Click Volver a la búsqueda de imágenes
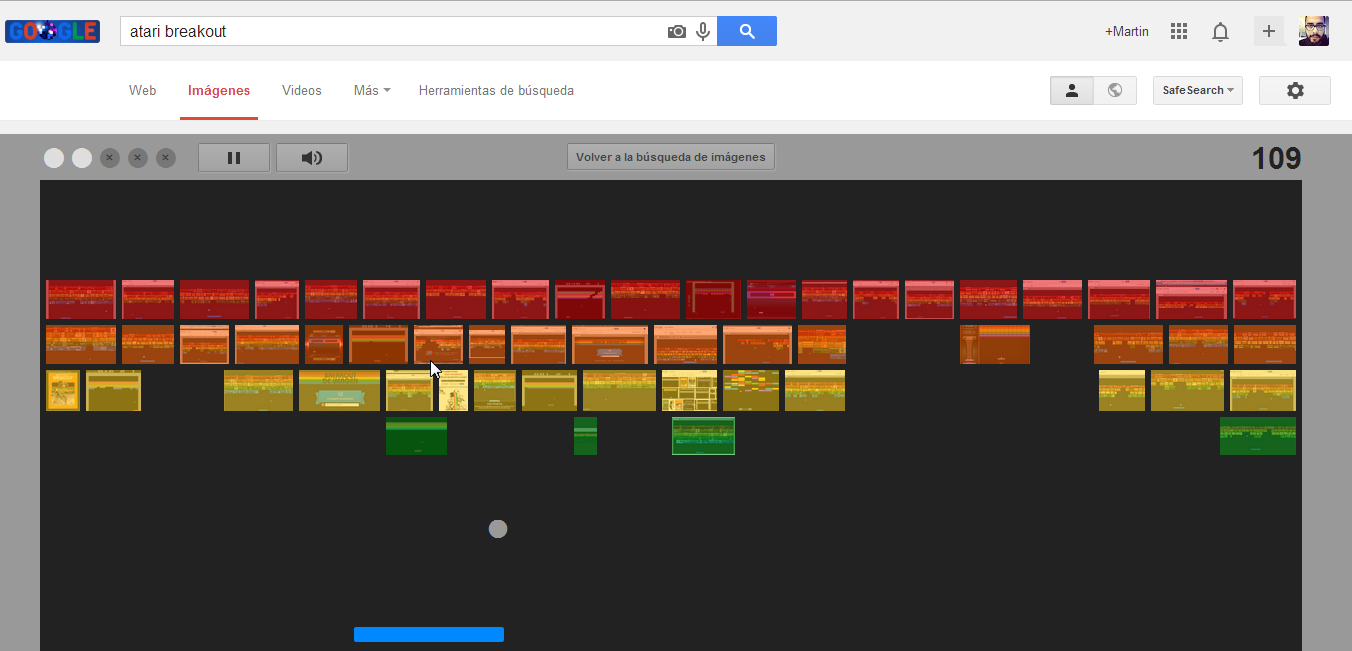 click(671, 157)
